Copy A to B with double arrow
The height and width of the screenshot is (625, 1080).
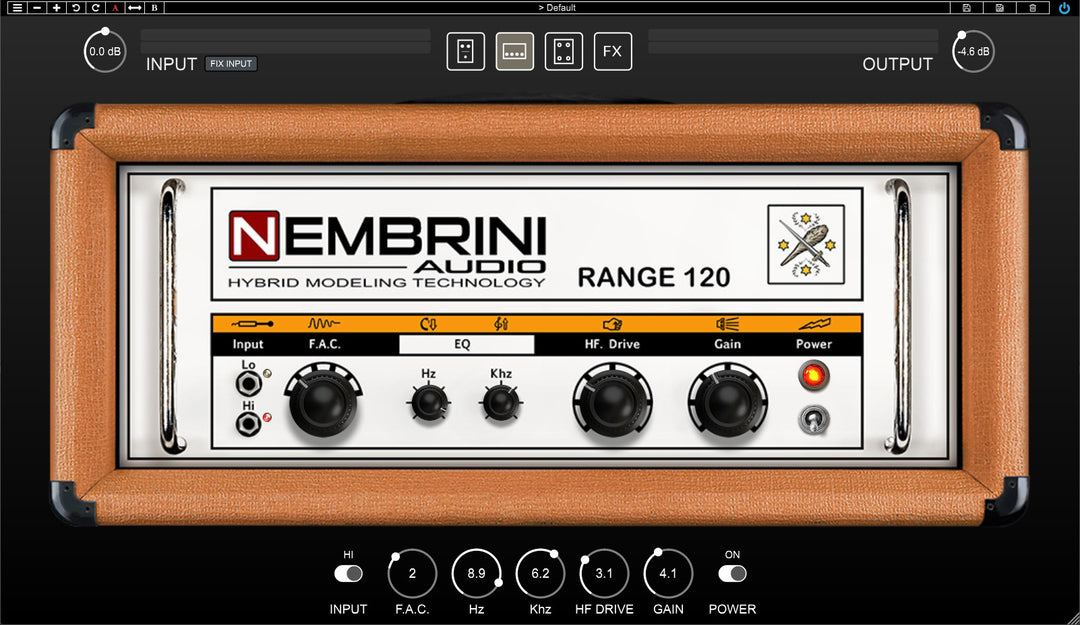pos(135,8)
